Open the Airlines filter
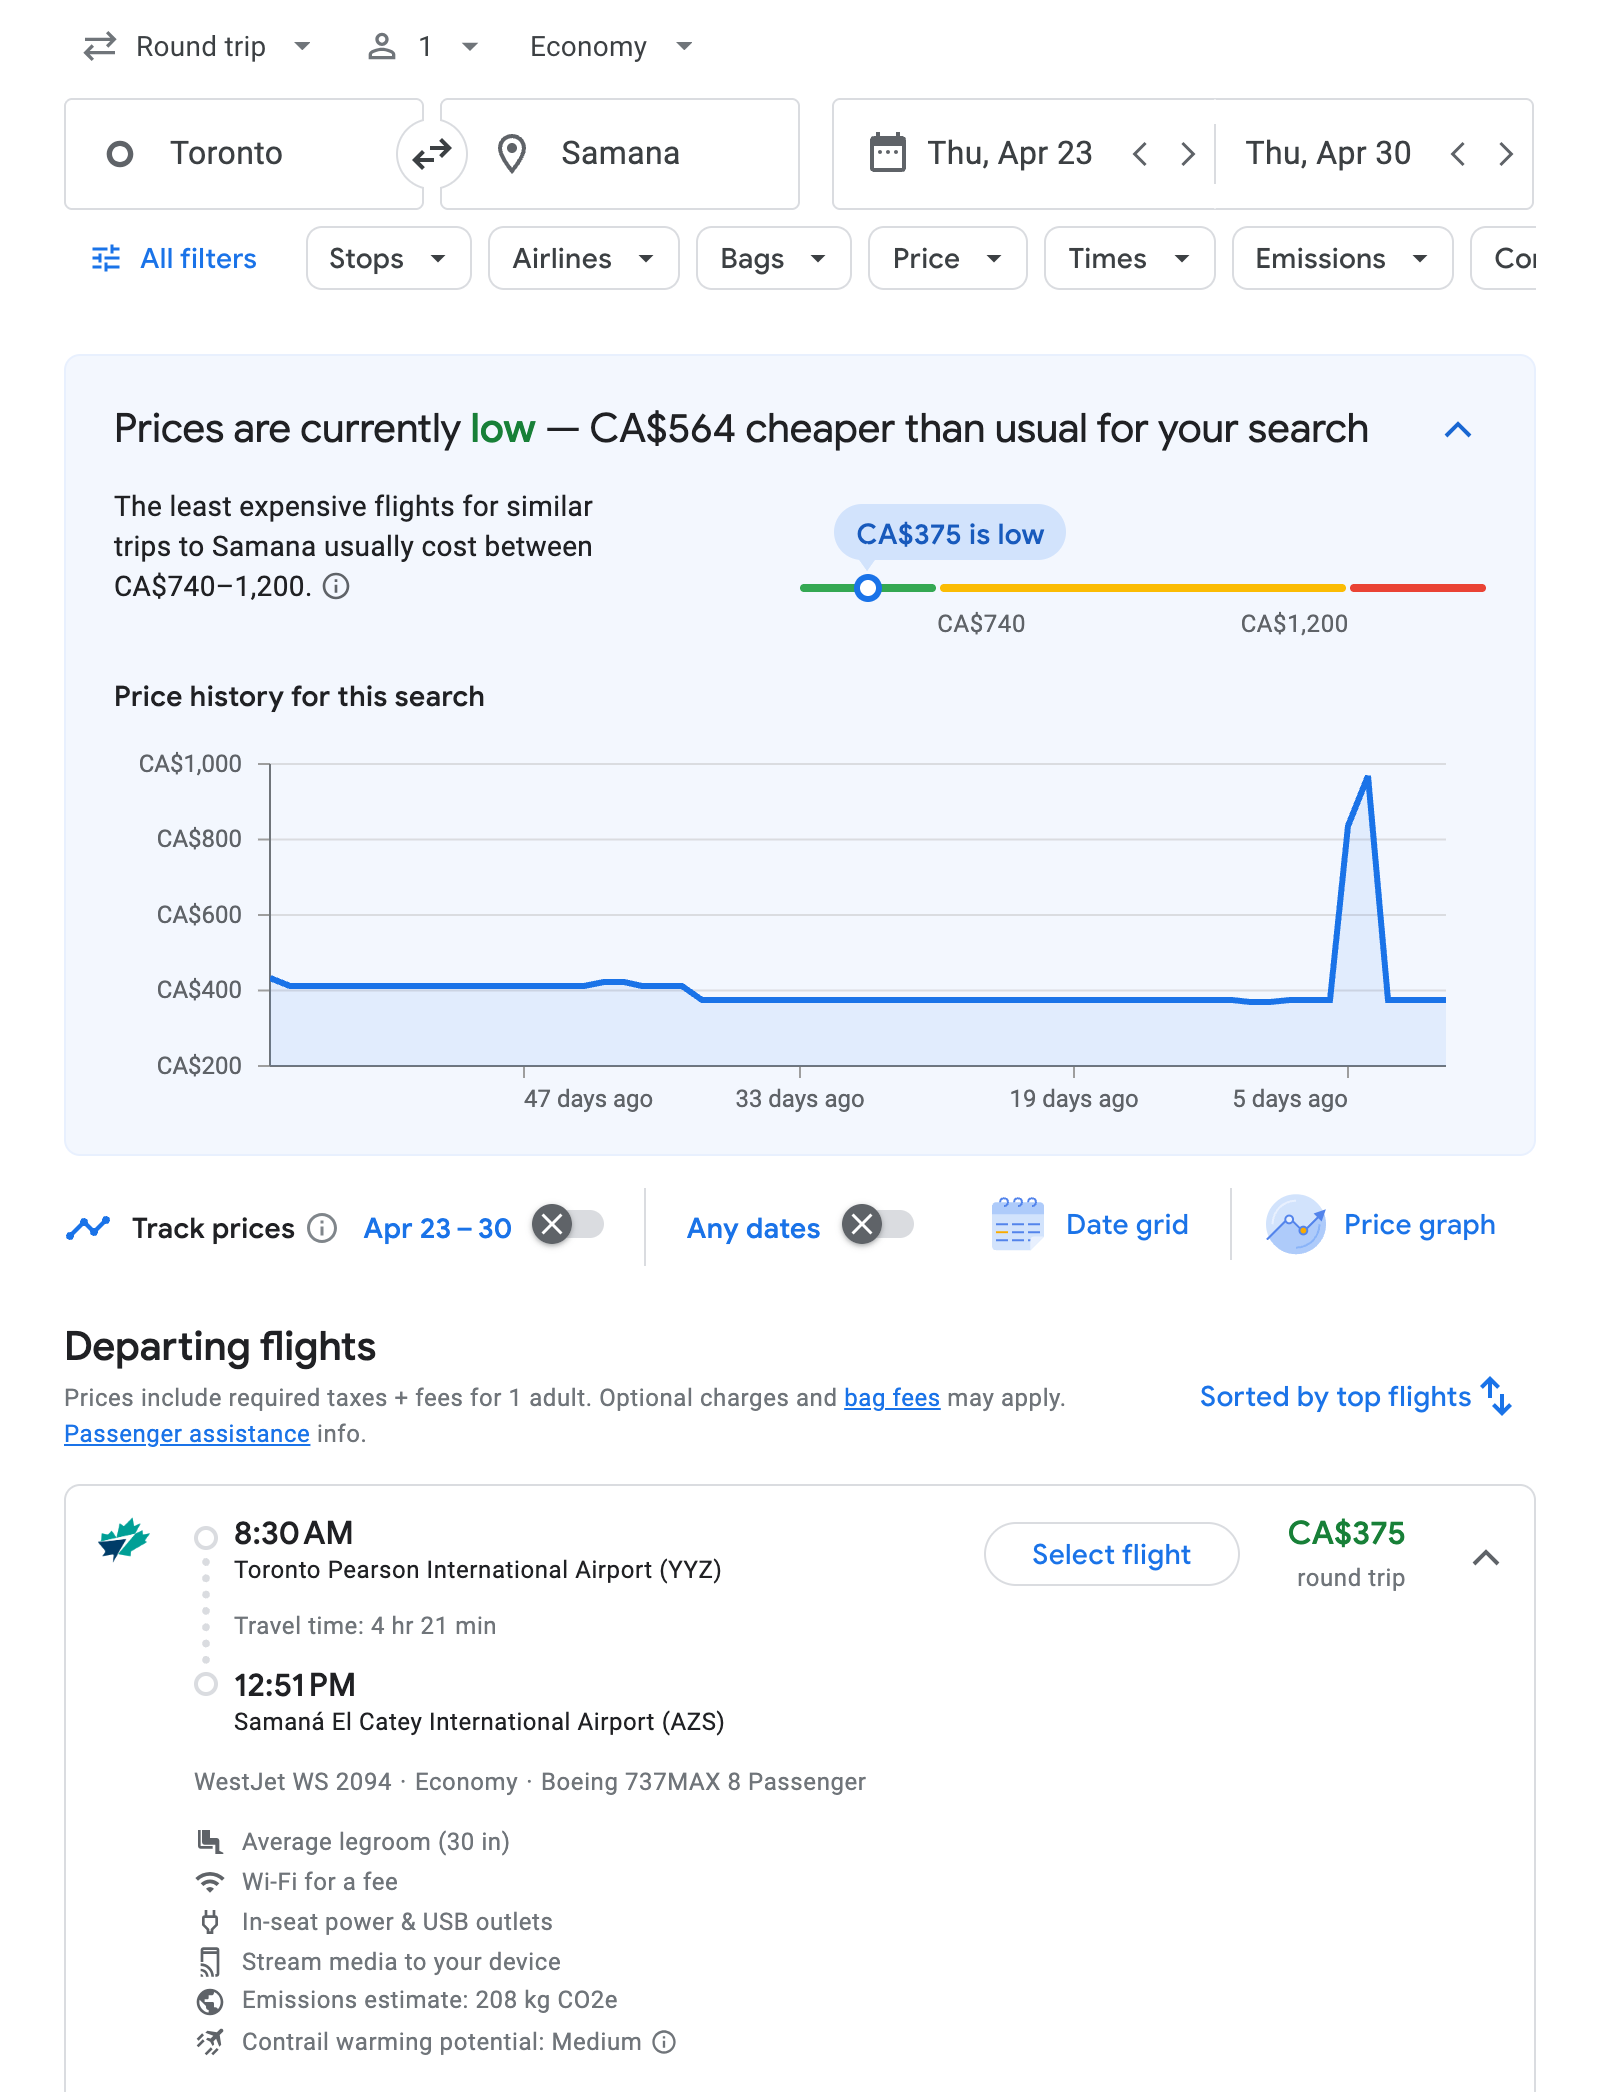 pyautogui.click(x=583, y=259)
